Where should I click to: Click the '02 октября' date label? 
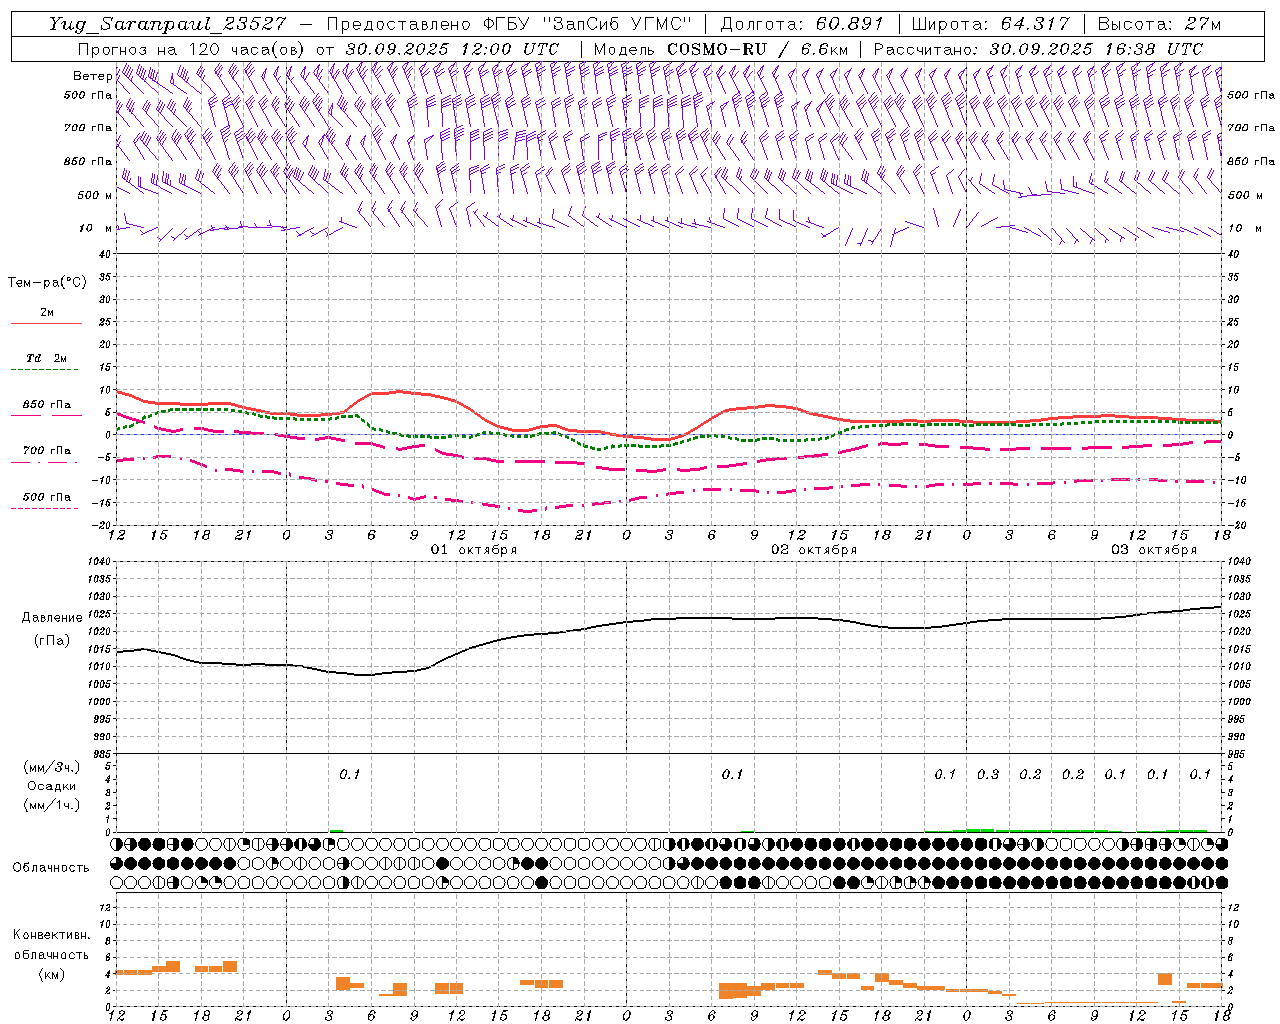click(x=814, y=550)
